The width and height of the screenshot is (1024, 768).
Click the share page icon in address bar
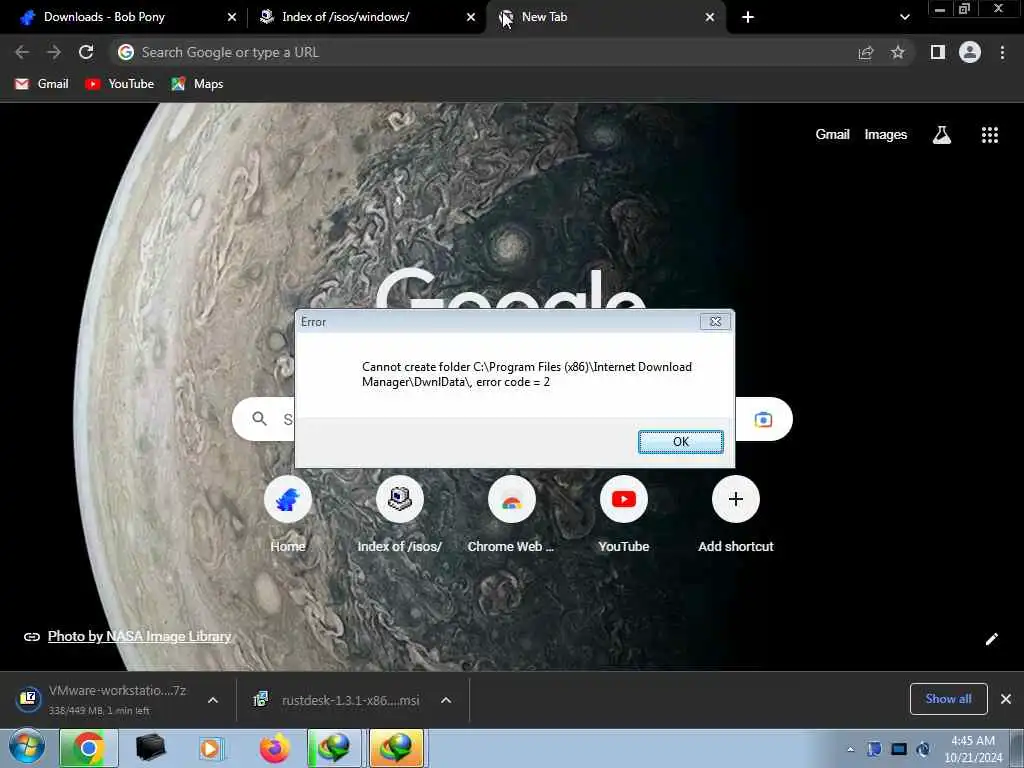coord(866,53)
